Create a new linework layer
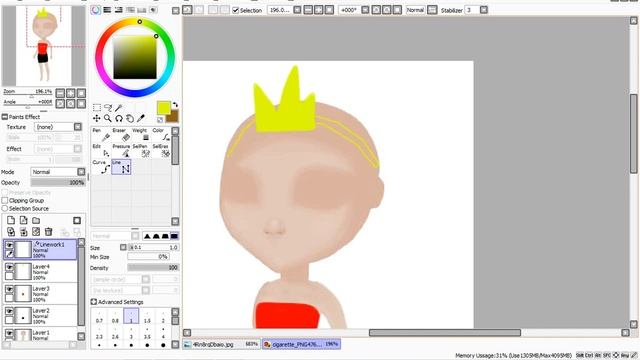This screenshot has width=640, height=360. [x=24, y=220]
